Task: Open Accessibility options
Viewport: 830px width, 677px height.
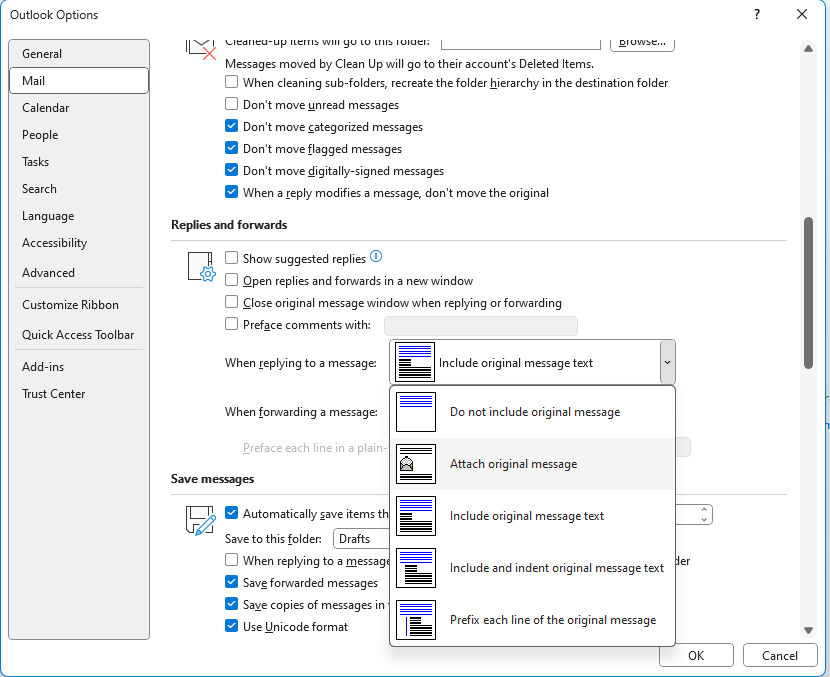Action: point(79,243)
